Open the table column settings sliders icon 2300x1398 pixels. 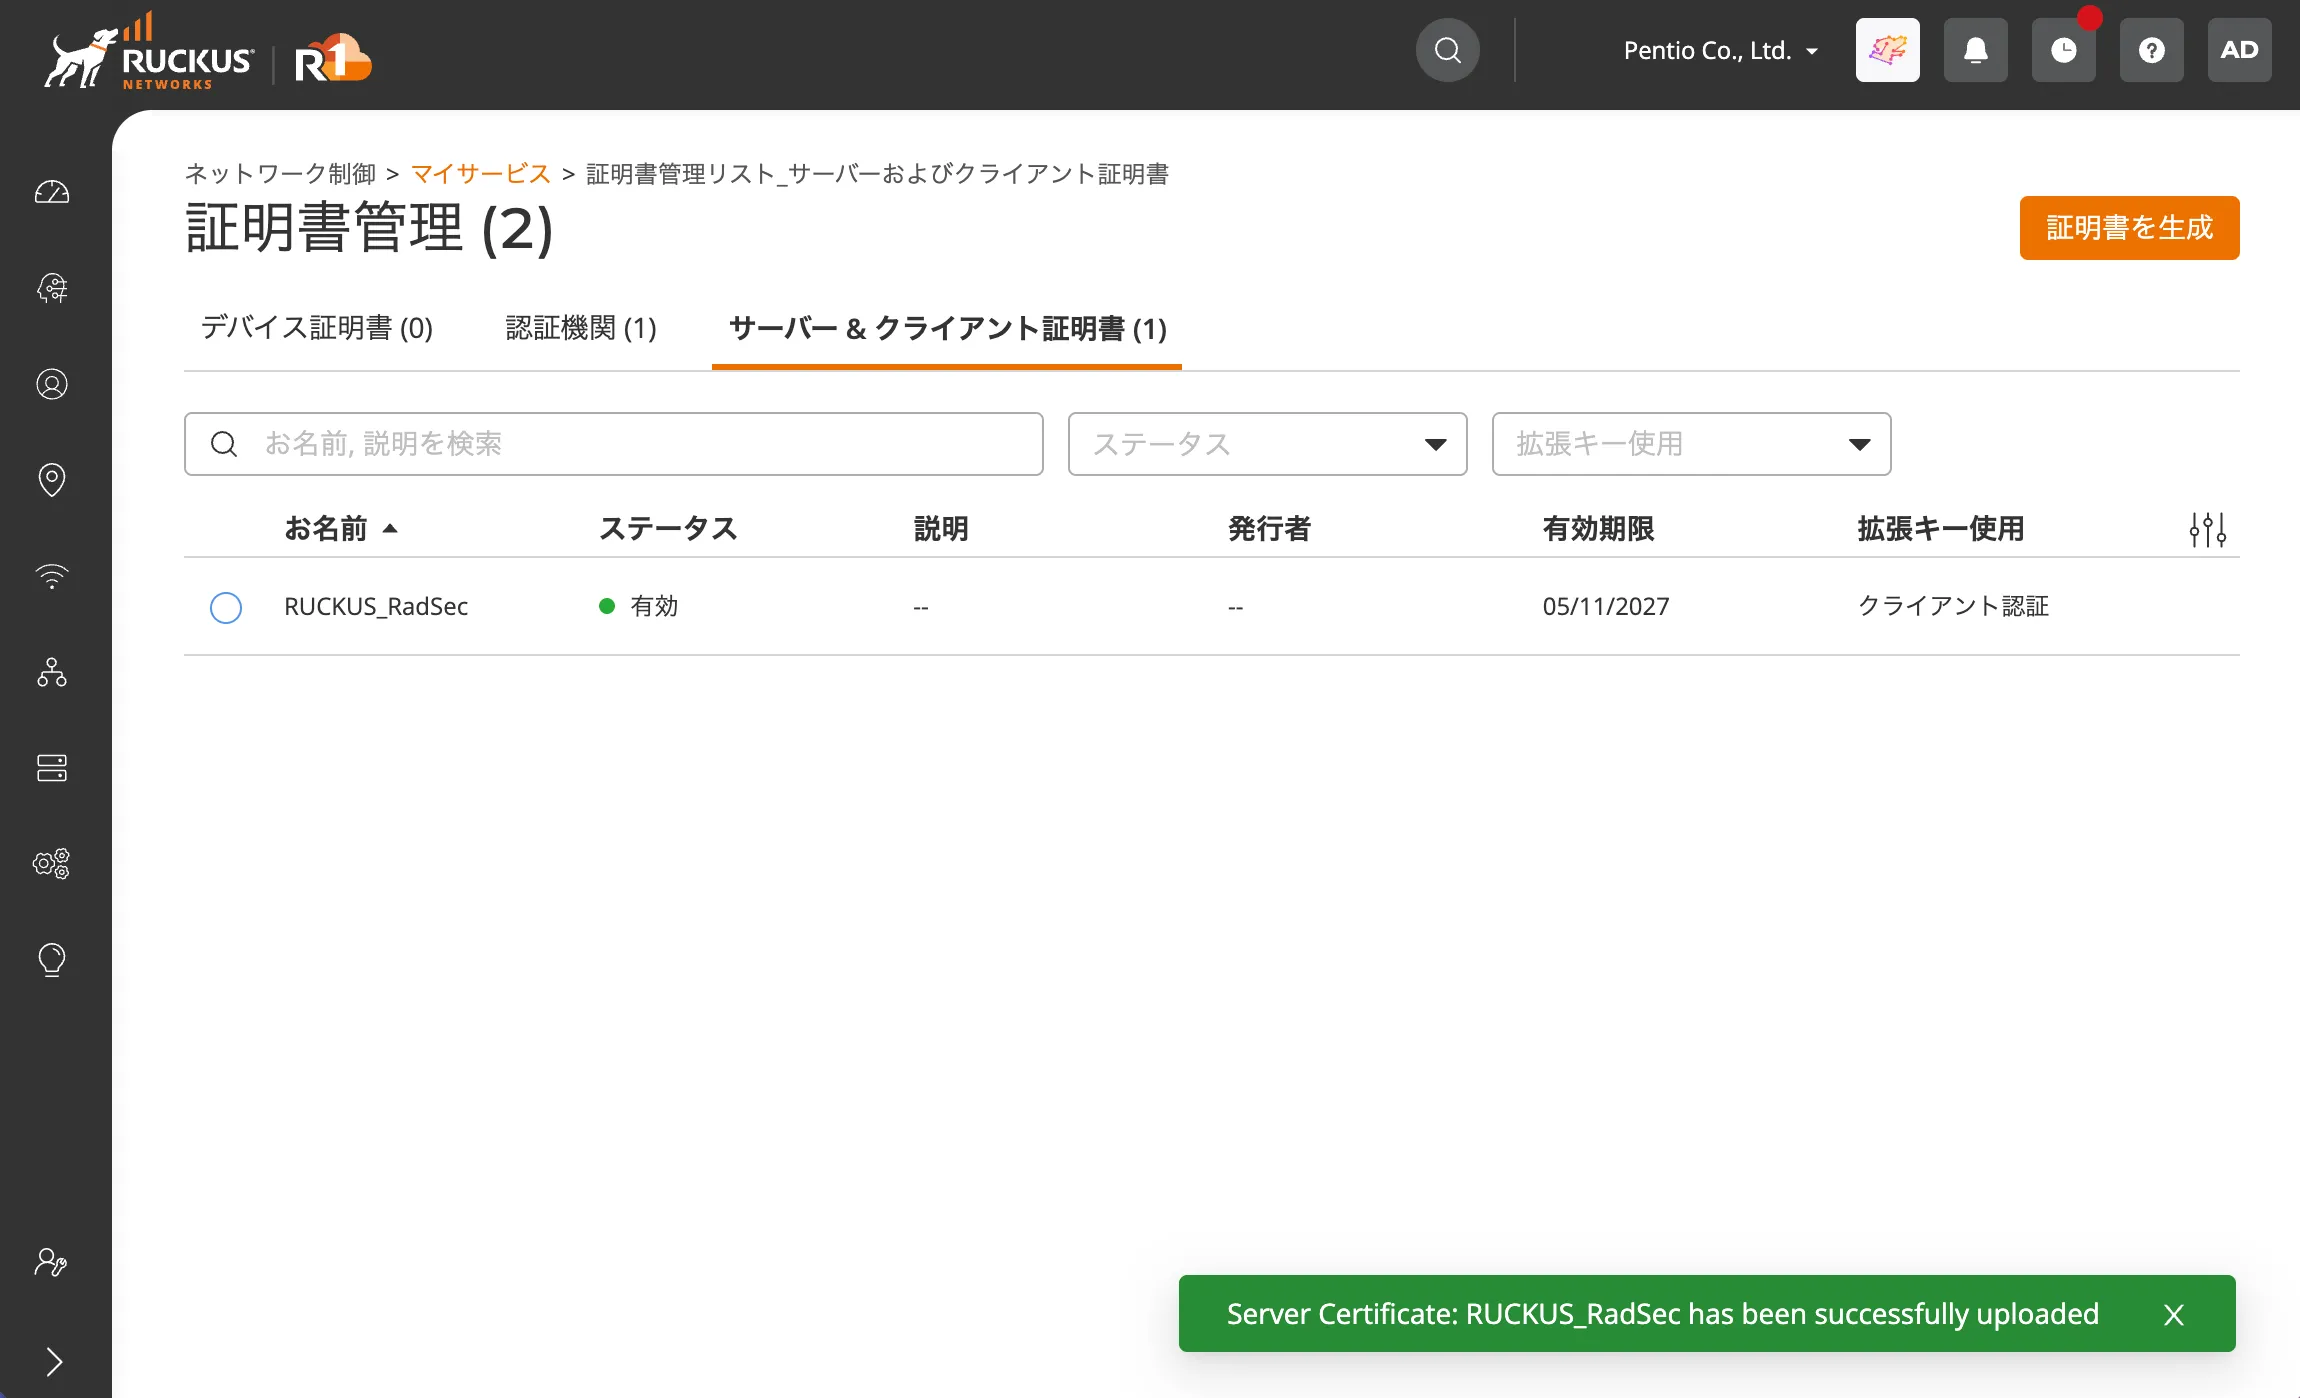pyautogui.click(x=2207, y=529)
